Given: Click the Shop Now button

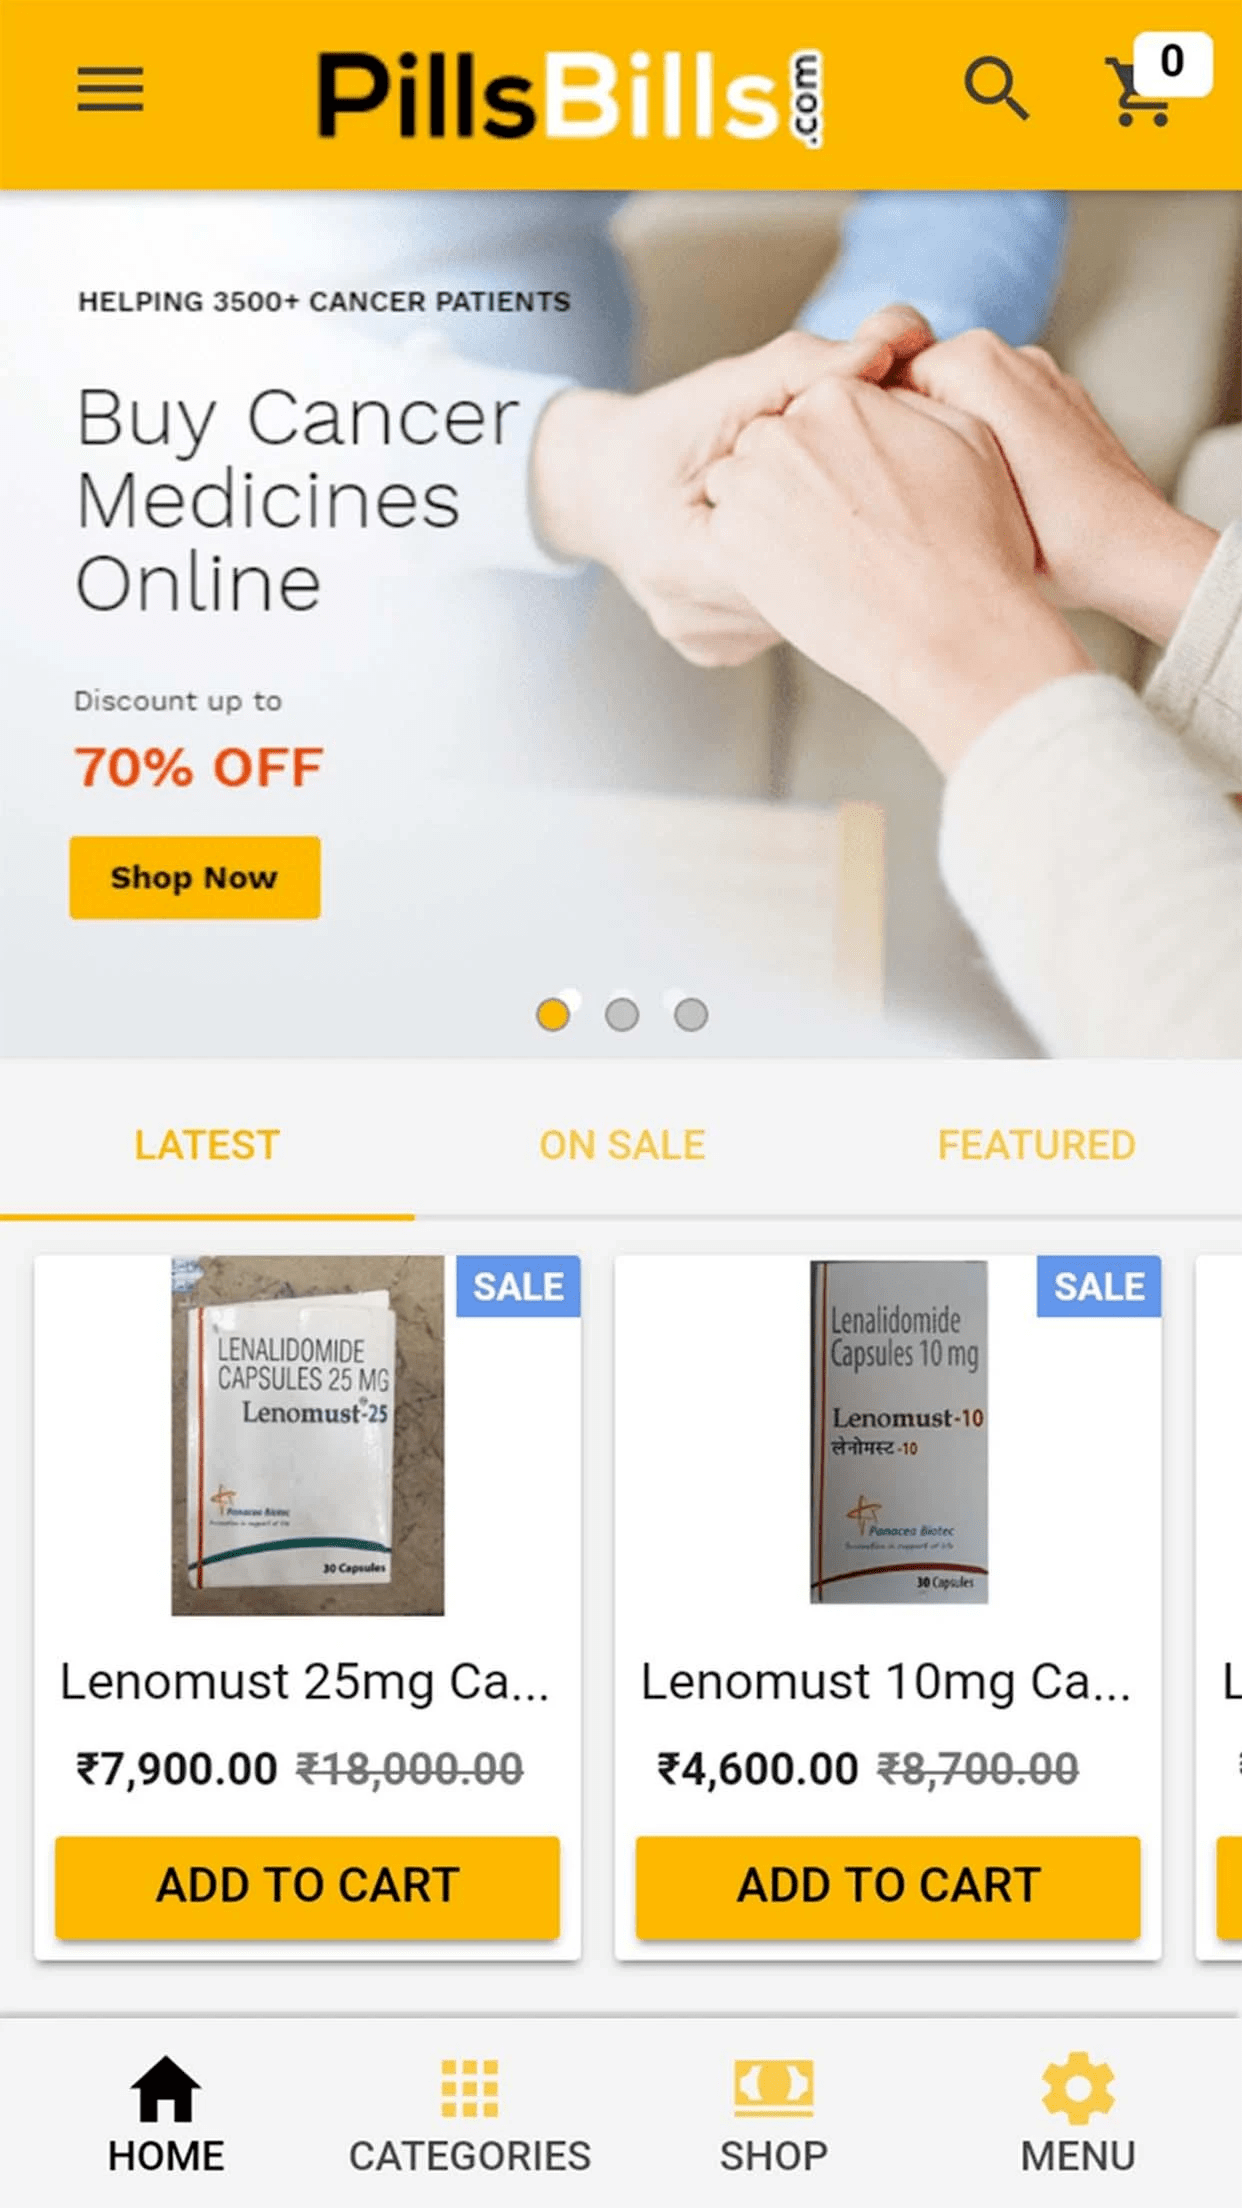Looking at the screenshot, I should tap(195, 877).
